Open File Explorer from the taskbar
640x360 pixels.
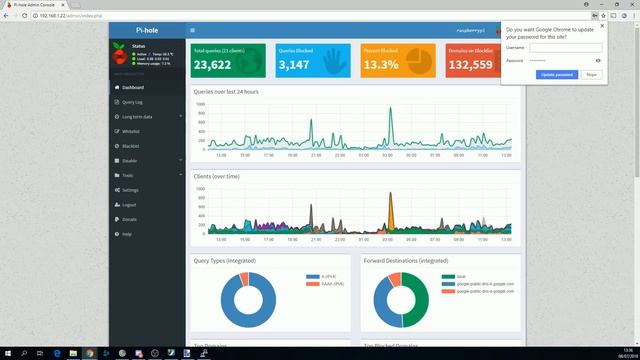tap(73, 353)
